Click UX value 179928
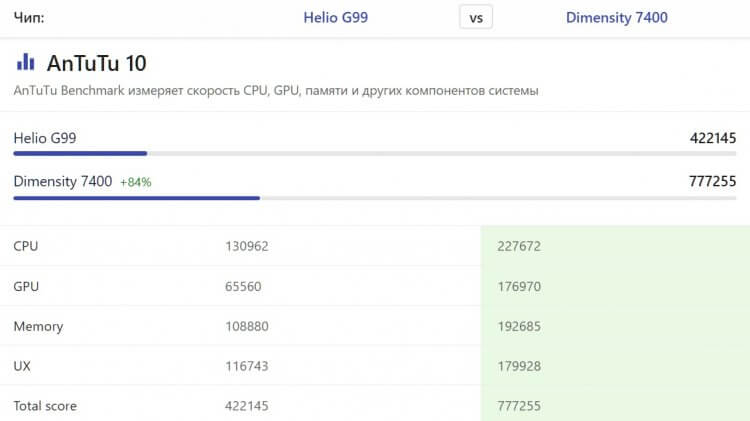The height and width of the screenshot is (421, 750). click(519, 366)
